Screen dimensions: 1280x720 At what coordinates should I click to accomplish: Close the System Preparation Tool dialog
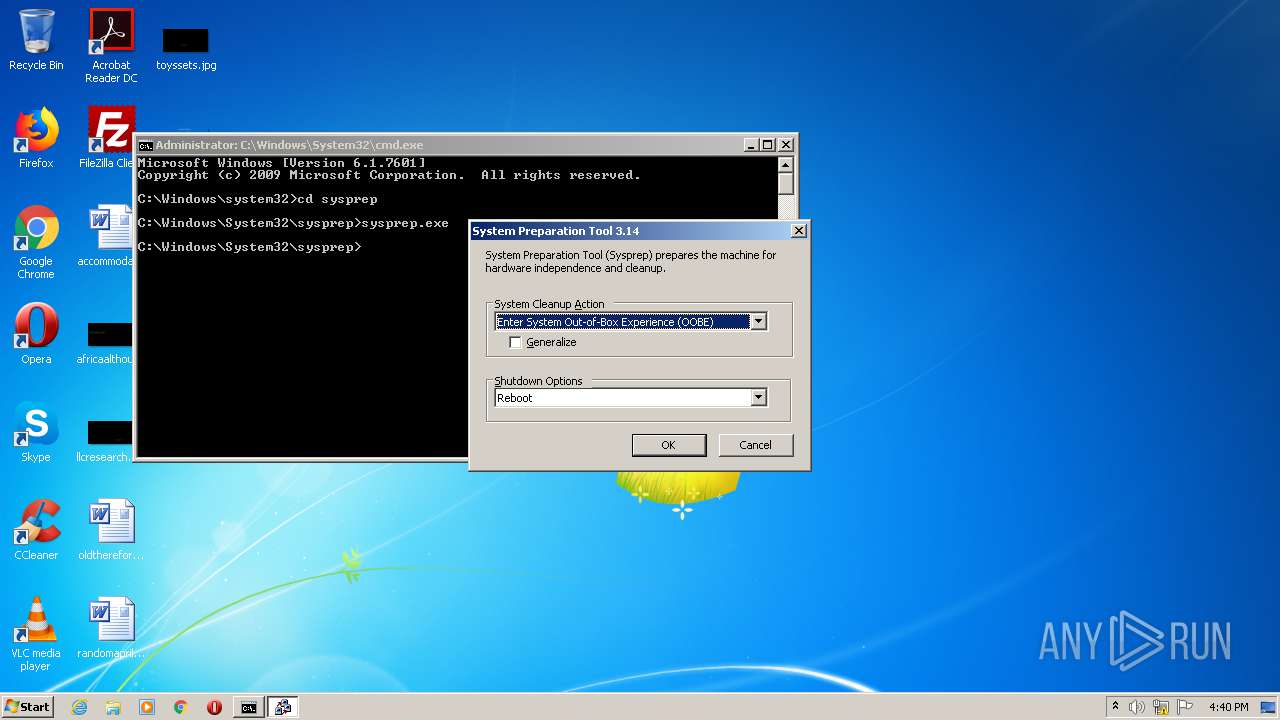pos(798,231)
